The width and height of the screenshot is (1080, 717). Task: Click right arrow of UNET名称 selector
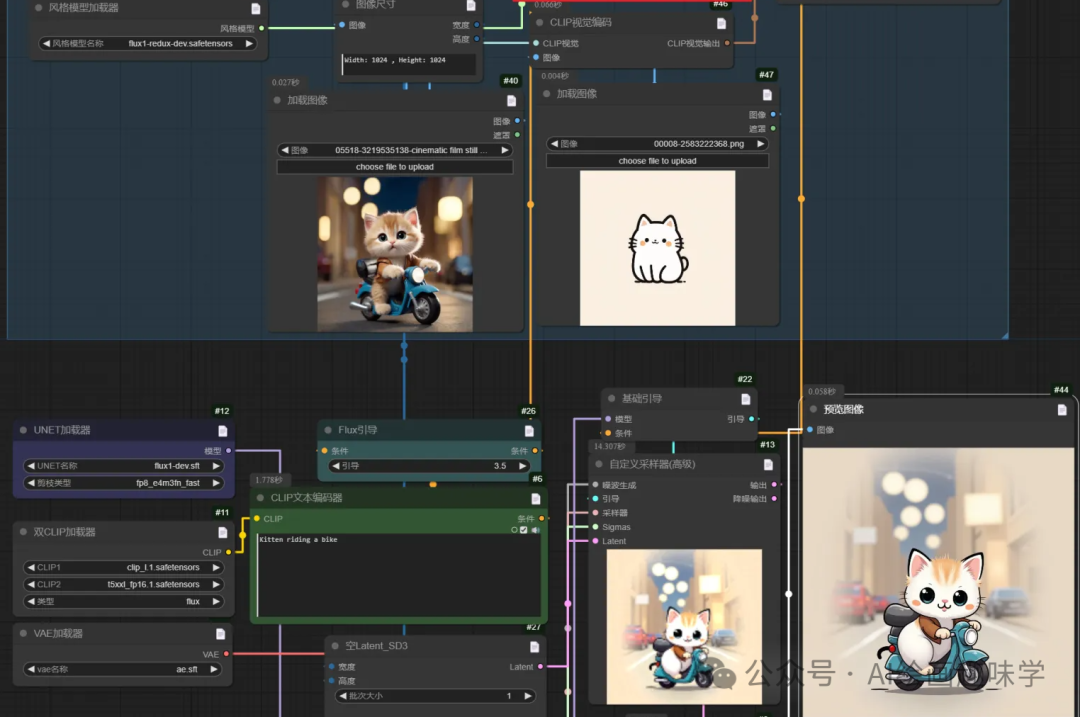(x=216, y=466)
